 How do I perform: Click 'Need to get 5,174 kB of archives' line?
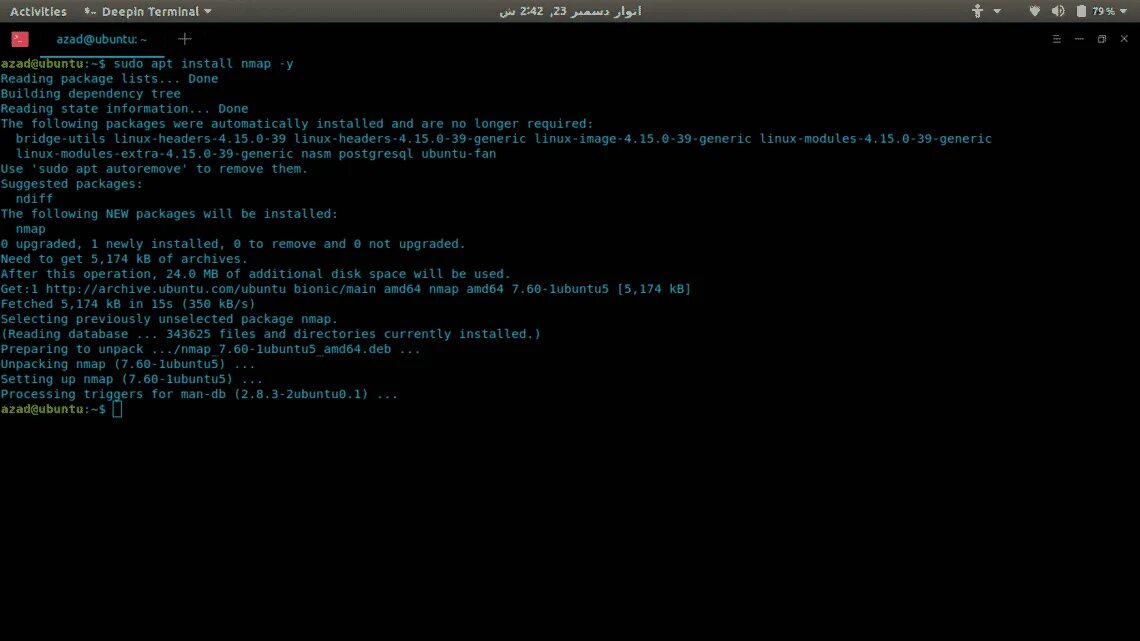(x=124, y=259)
